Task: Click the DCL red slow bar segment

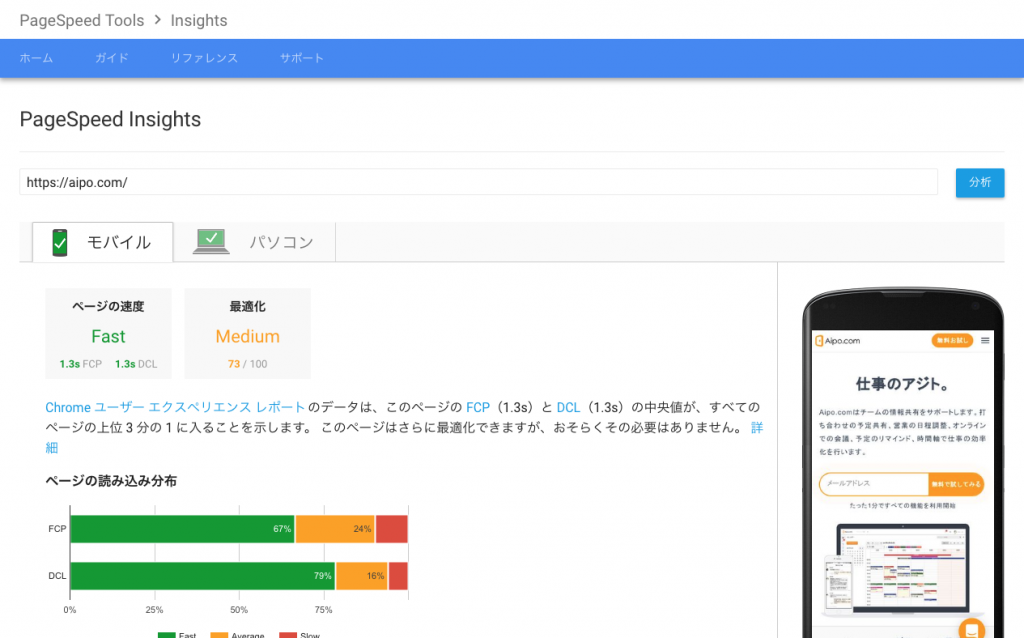Action: (x=398, y=576)
